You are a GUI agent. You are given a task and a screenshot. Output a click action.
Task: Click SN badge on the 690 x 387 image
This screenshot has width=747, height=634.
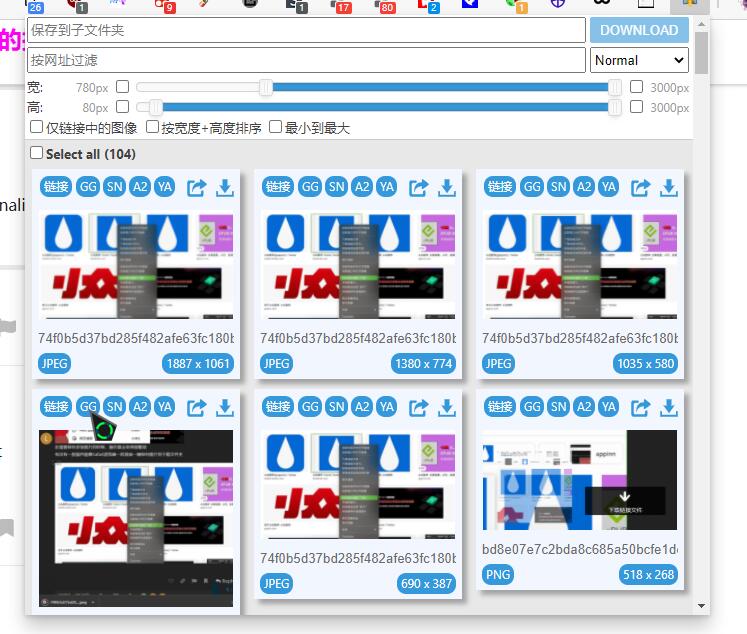336,407
